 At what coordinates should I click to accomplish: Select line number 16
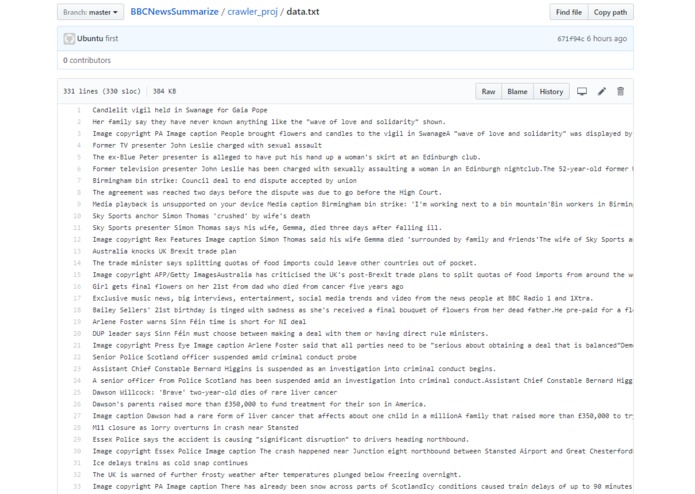coord(77,286)
